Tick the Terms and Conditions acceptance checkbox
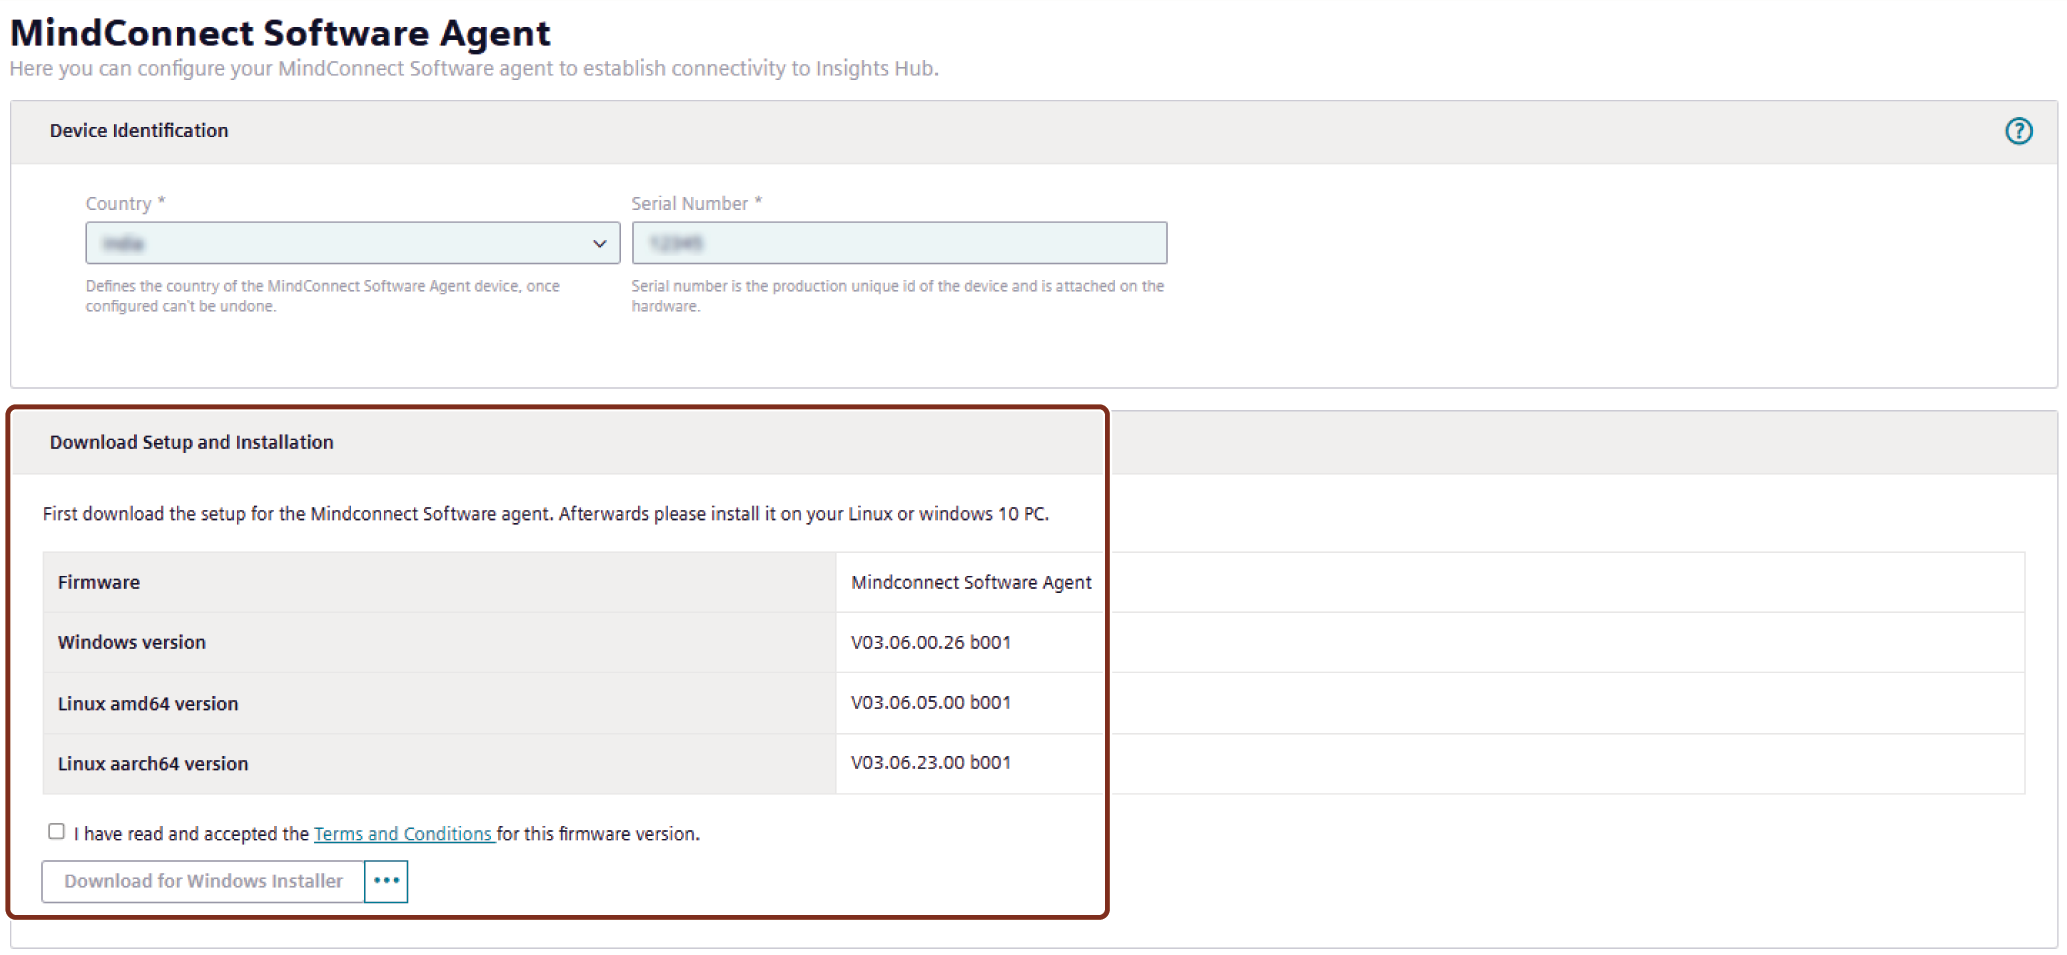This screenshot has height=955, width=2067. (57, 832)
